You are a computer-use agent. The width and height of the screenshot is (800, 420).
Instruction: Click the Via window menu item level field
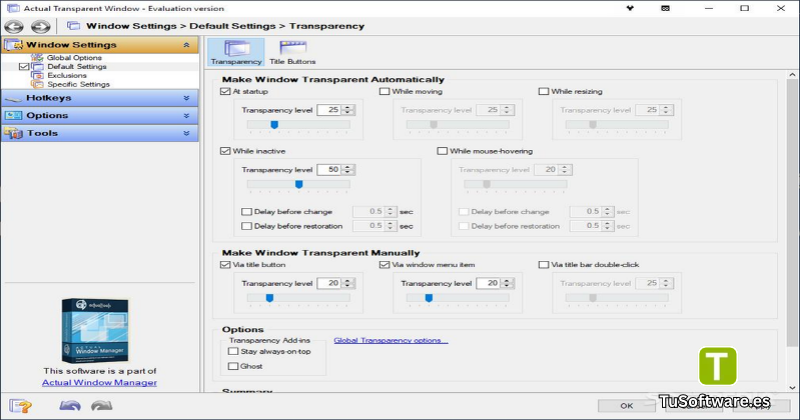click(x=488, y=283)
